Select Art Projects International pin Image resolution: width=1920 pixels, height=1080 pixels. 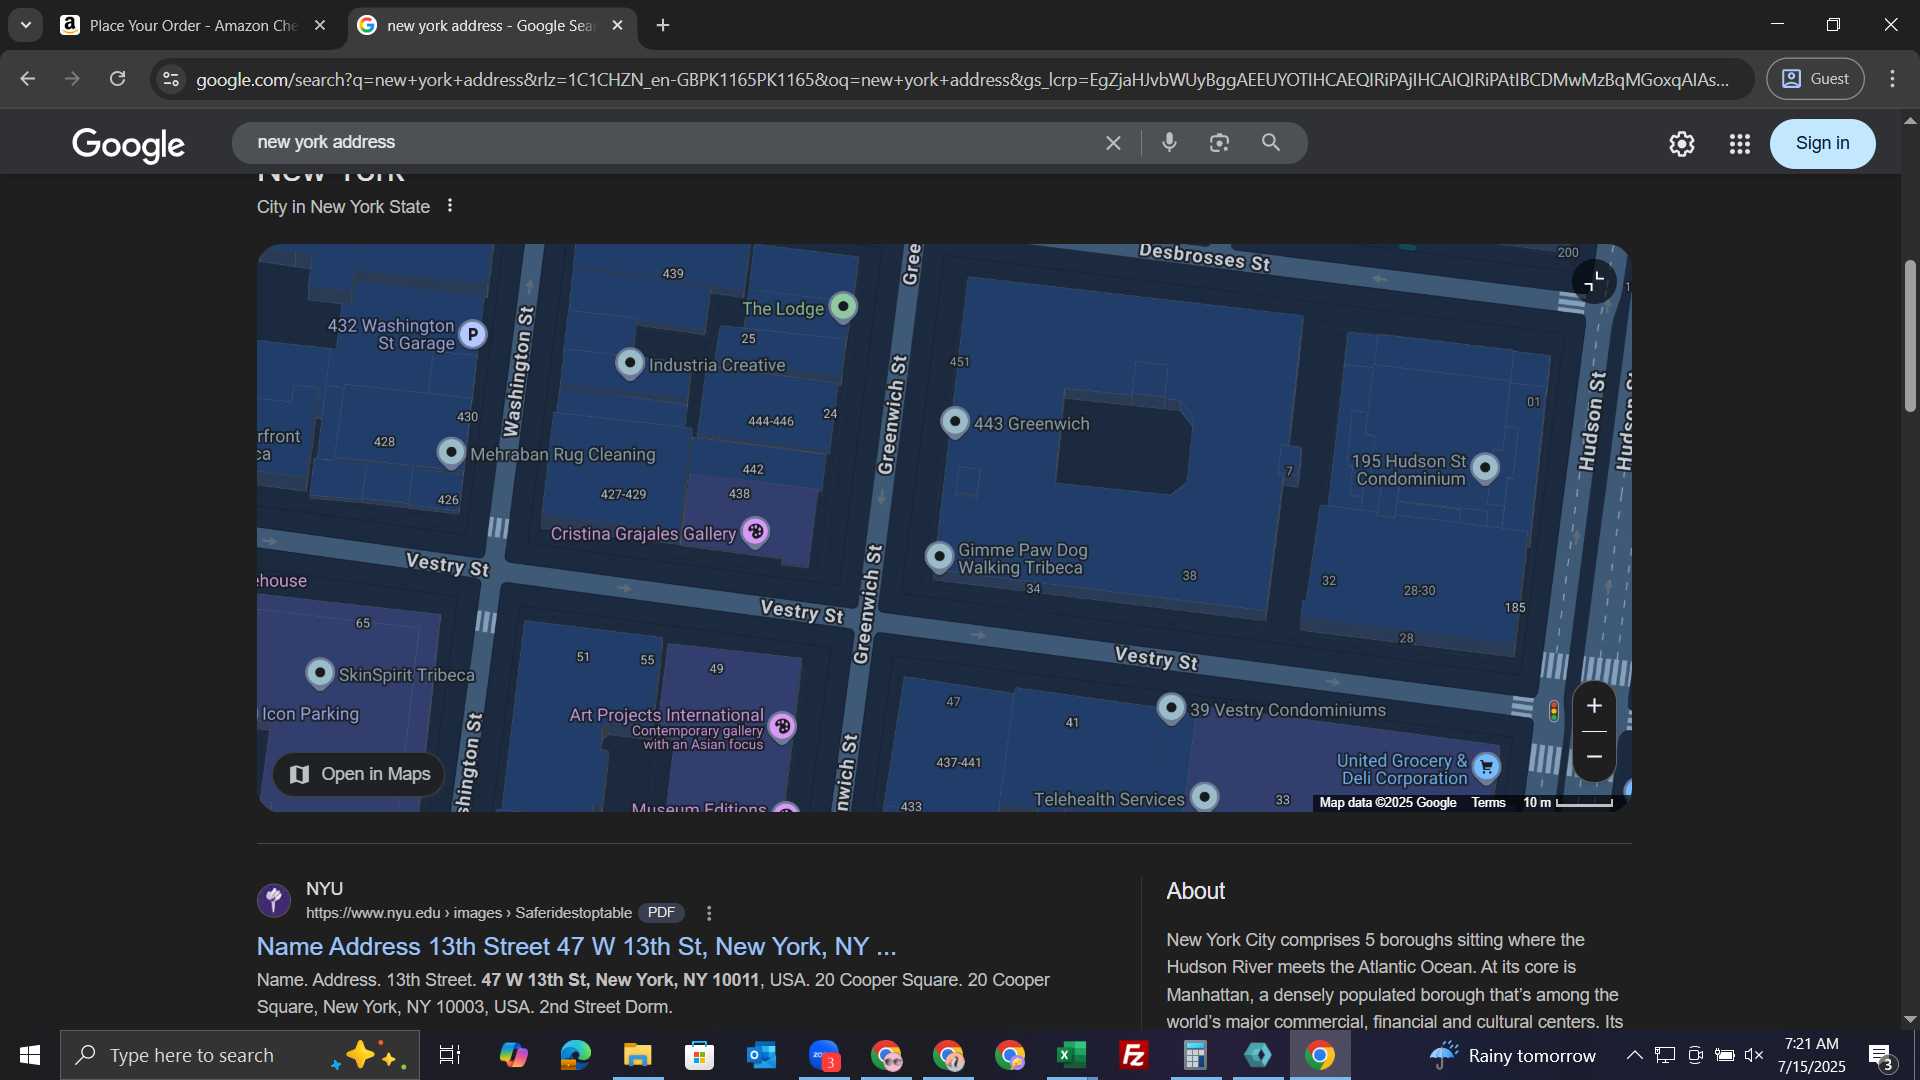point(783,726)
